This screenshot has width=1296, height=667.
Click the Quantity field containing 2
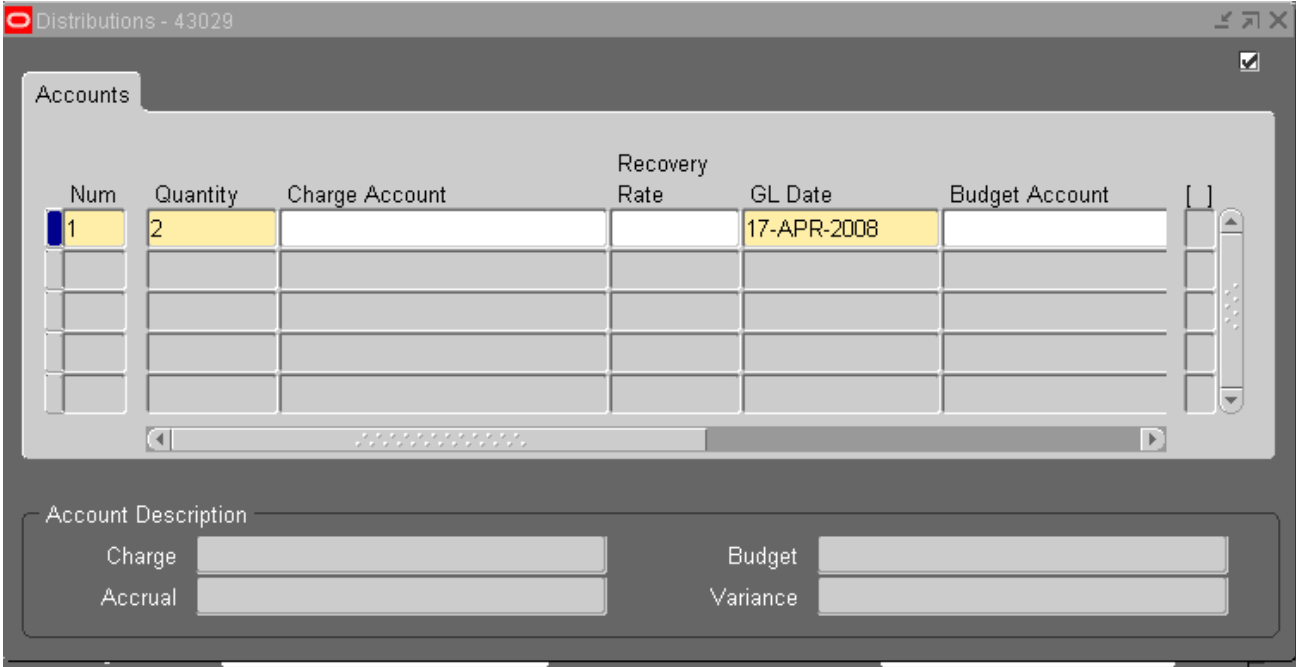point(211,229)
